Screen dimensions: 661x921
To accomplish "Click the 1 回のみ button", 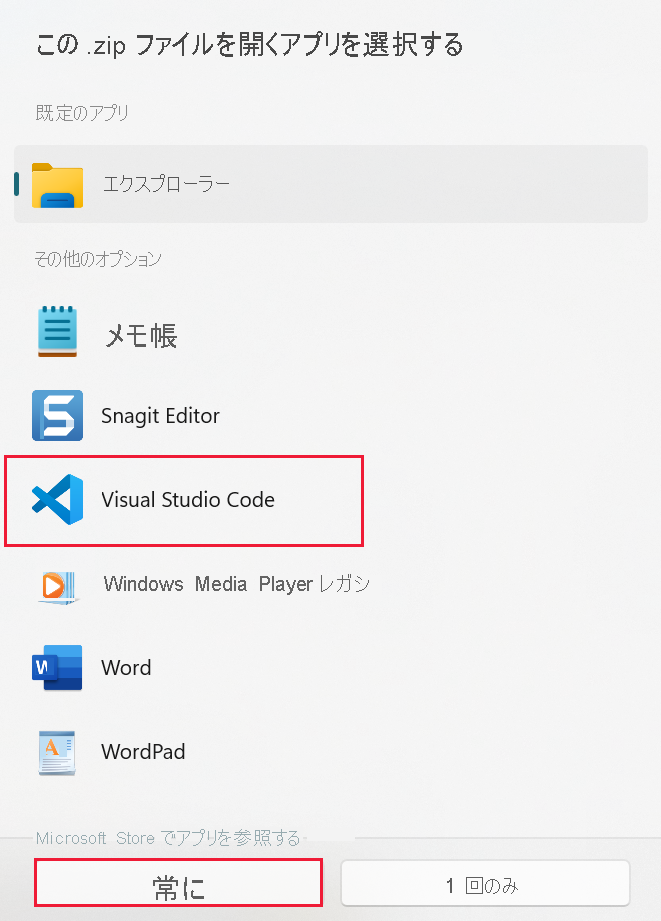I will [x=485, y=884].
